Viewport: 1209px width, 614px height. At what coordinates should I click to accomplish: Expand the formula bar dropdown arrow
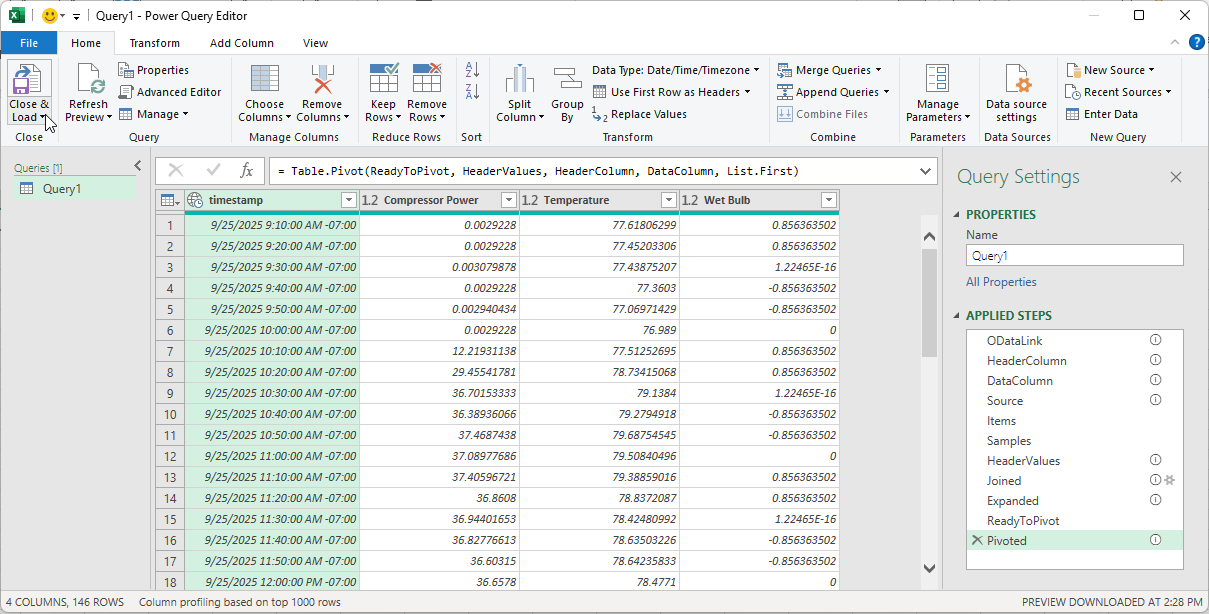pos(926,171)
